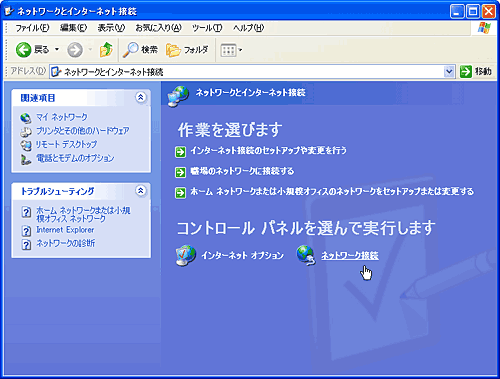
Task: Click the マイ ネットワーク globe icon
Action: [x=26, y=118]
